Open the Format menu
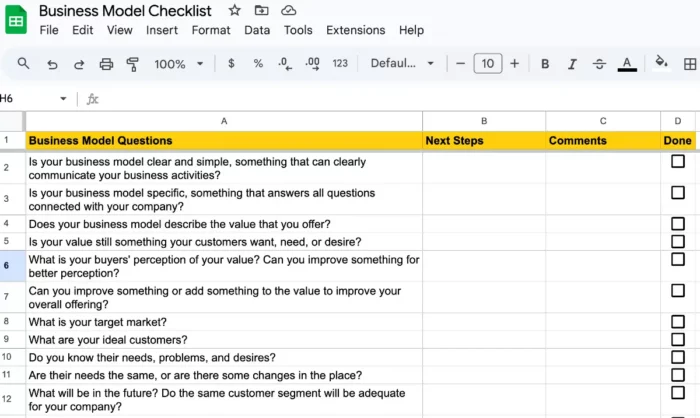Viewport: 700px width, 418px height. (211, 30)
